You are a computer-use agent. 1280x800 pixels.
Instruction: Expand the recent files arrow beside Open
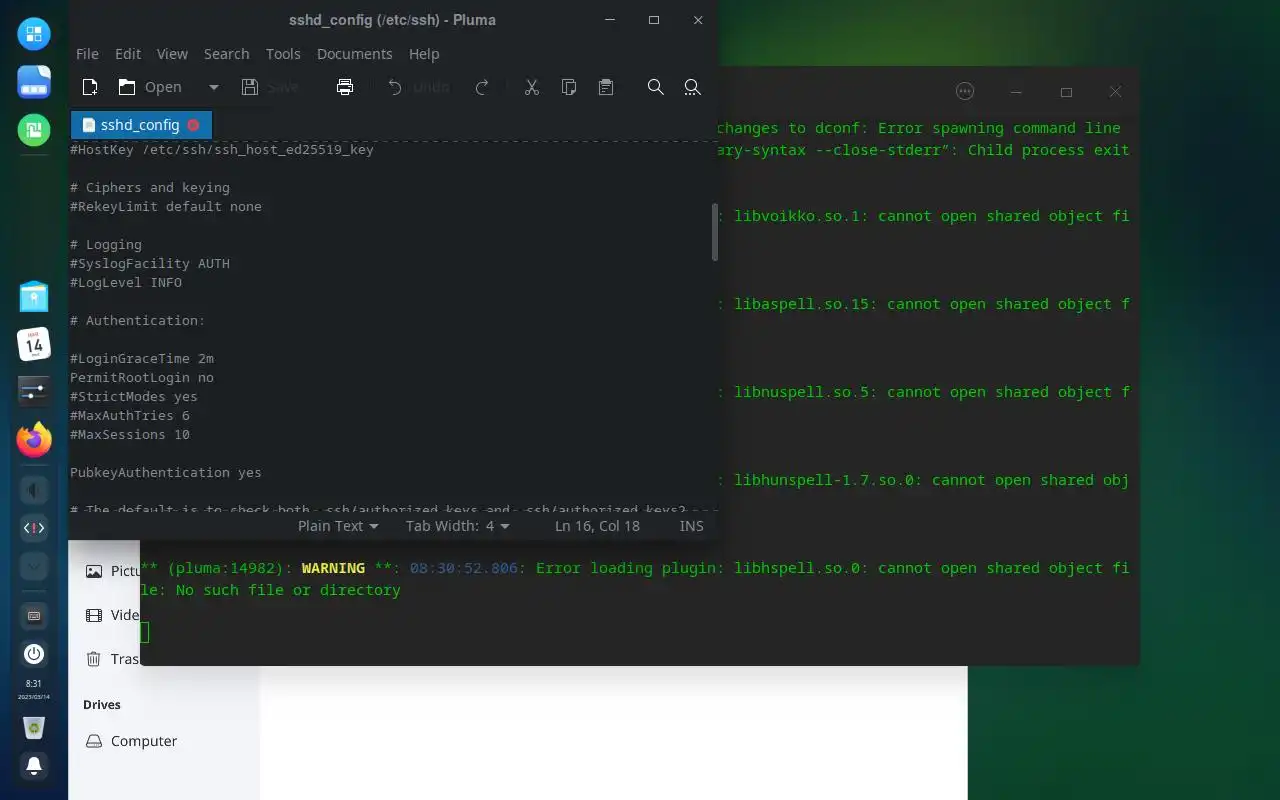[x=213, y=87]
